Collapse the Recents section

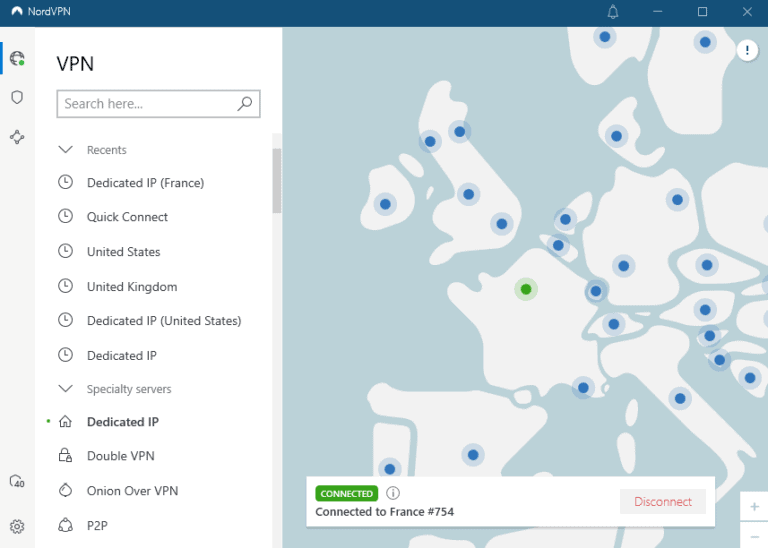point(66,150)
